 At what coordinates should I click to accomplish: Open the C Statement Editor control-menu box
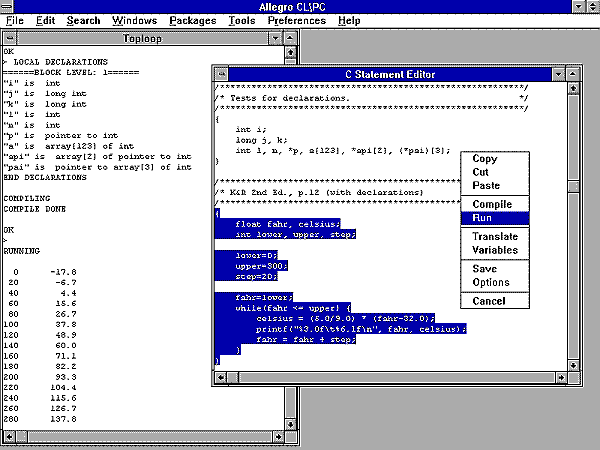point(221,75)
